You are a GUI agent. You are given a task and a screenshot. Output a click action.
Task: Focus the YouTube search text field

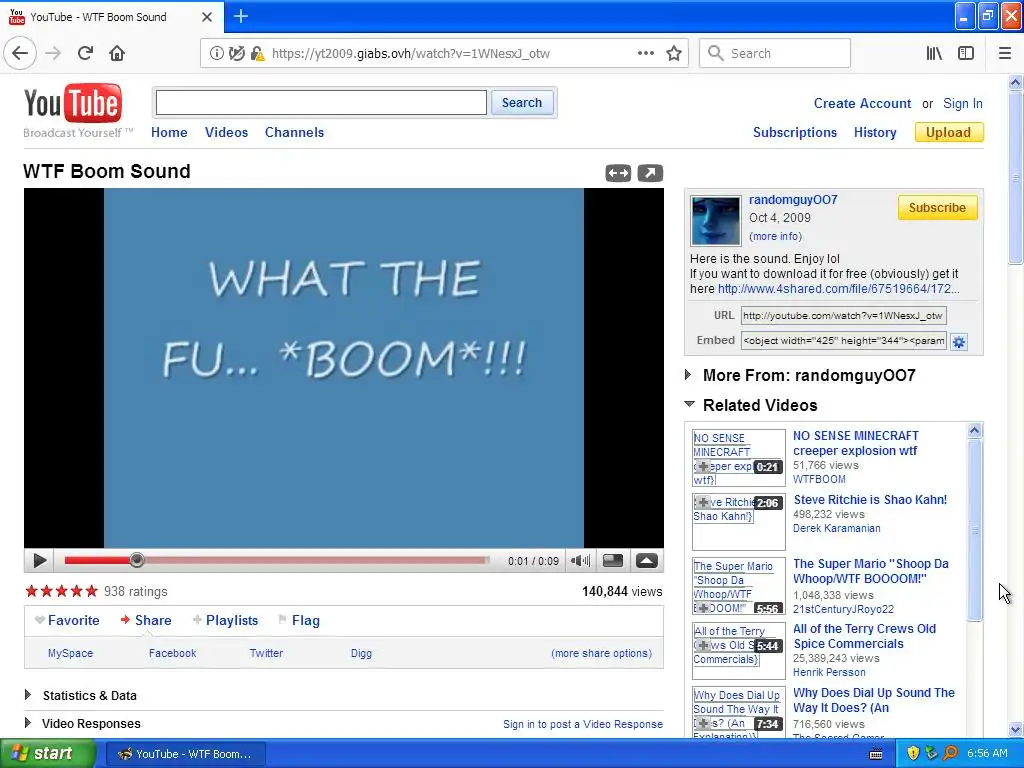pyautogui.click(x=321, y=103)
